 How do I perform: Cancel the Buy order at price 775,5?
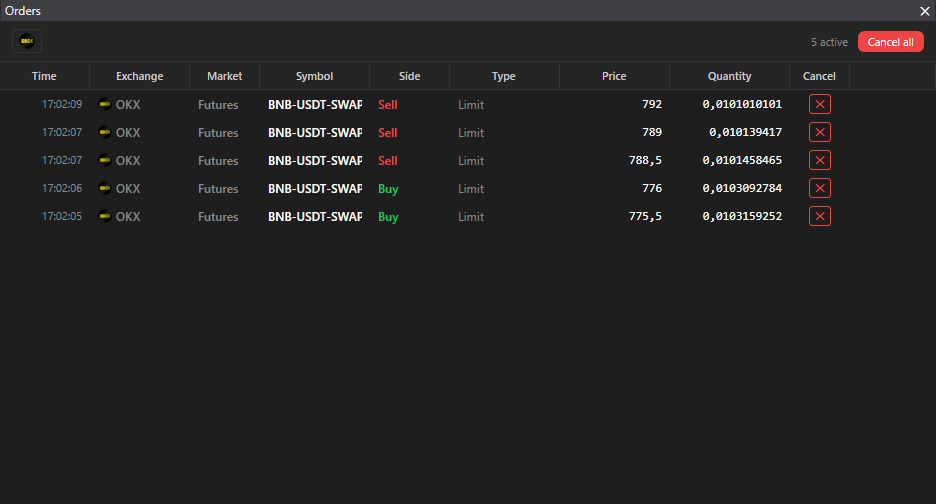click(x=820, y=216)
